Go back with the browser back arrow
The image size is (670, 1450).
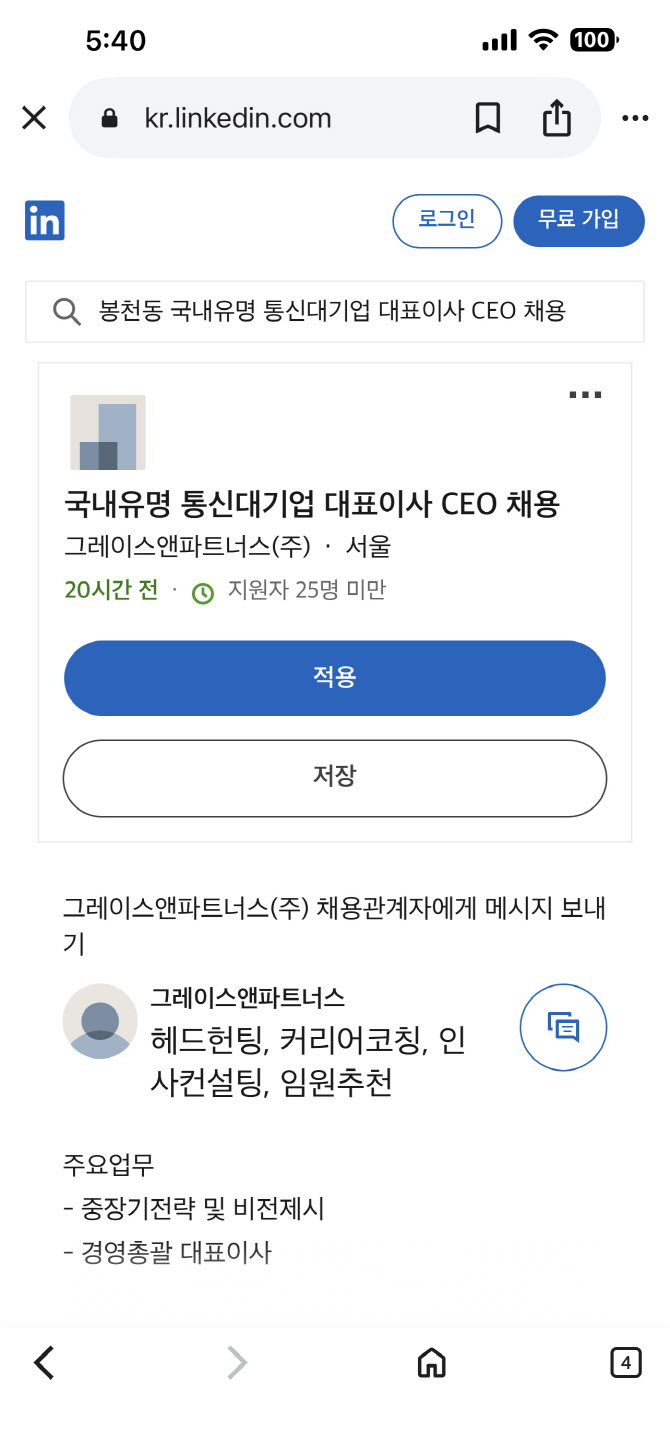[44, 1362]
